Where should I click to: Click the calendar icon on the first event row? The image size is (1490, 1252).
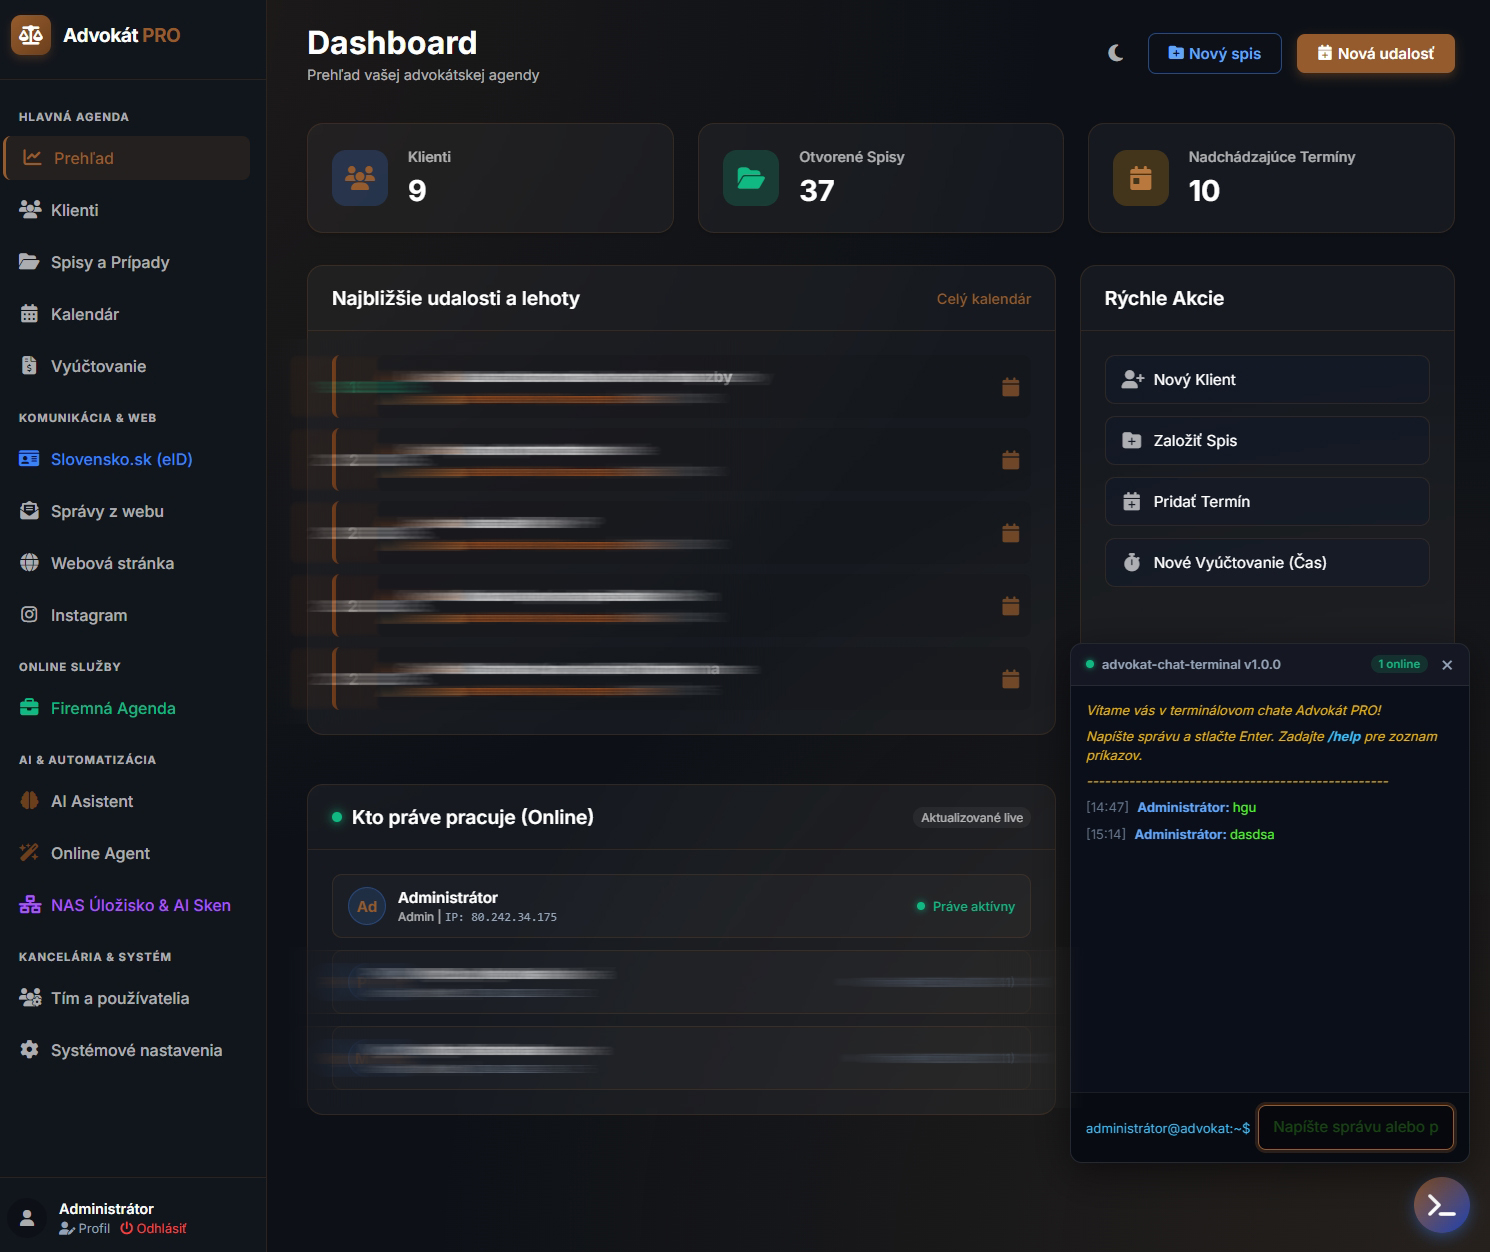1011,387
